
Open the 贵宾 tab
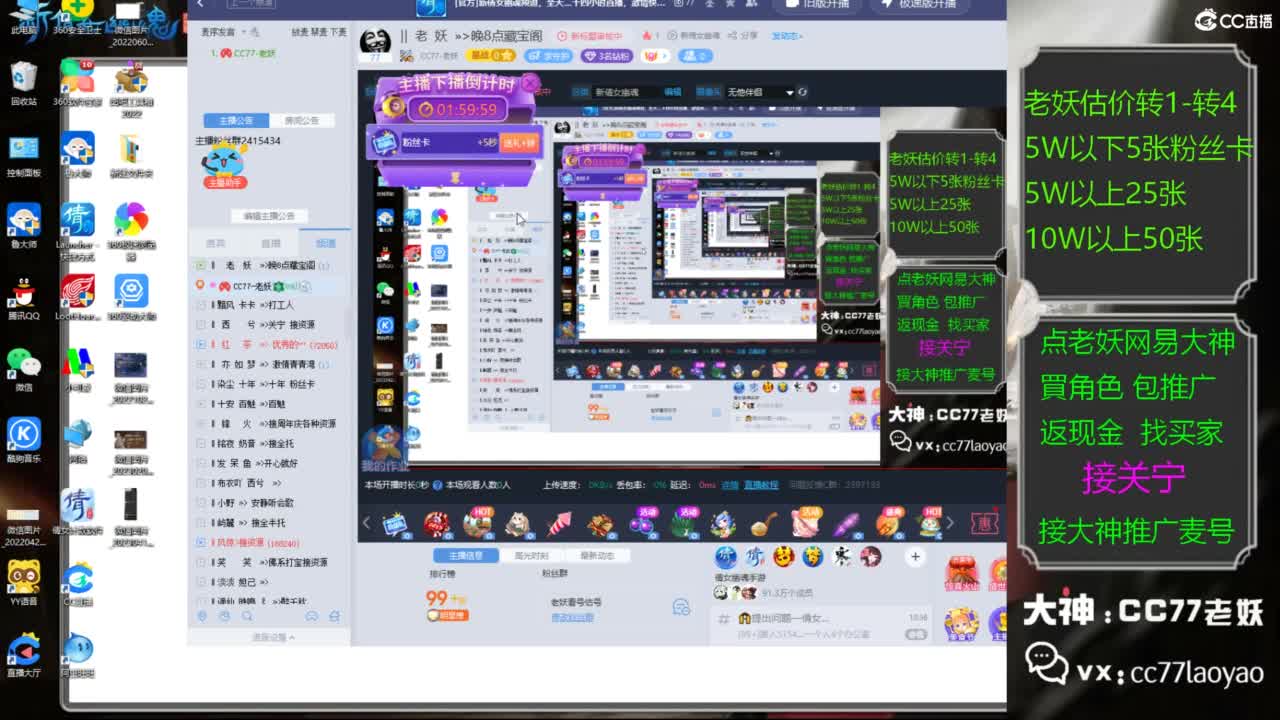(215, 243)
